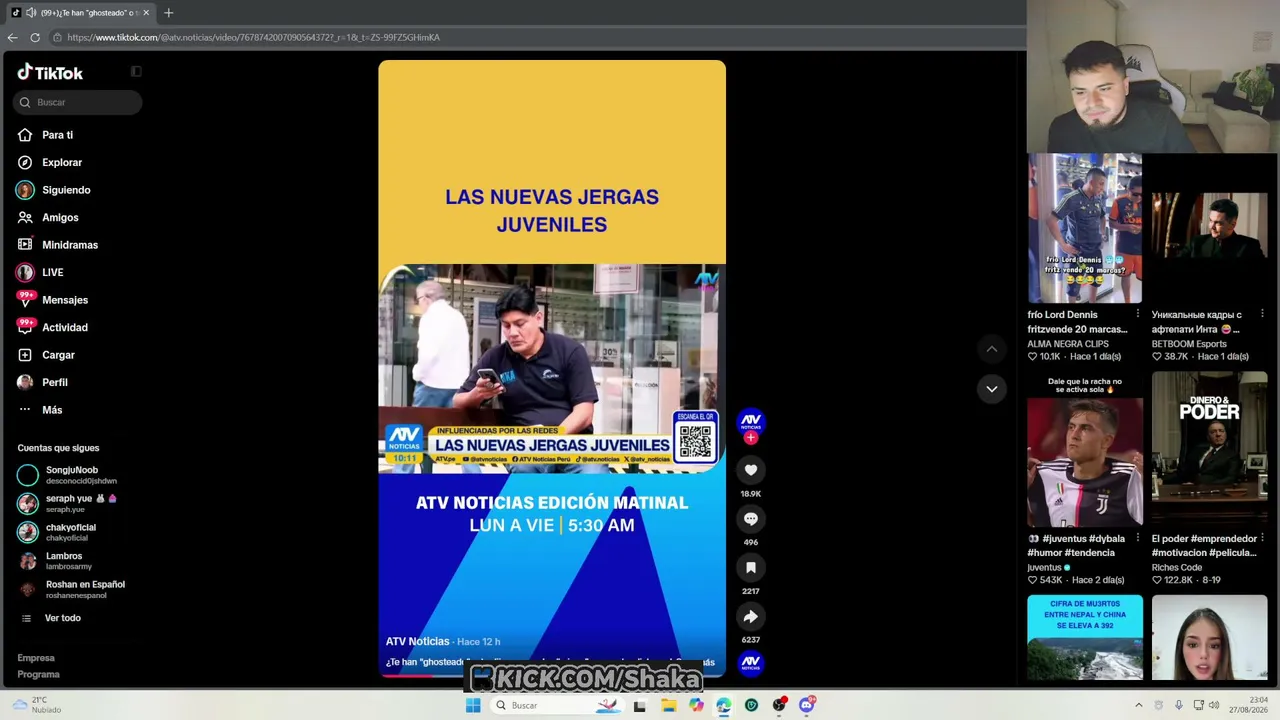View Actividad notifications
1280x720 pixels.
pyautogui.click(x=53, y=327)
